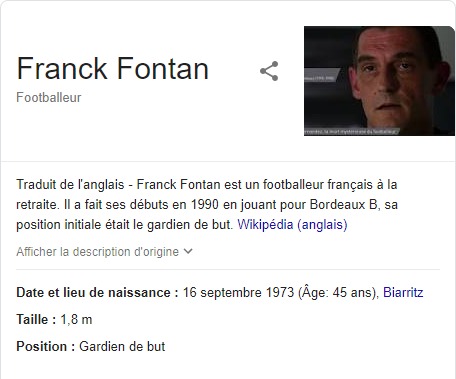Click the 'Franck Fontan' title heading
This screenshot has width=456, height=379.
click(112, 69)
